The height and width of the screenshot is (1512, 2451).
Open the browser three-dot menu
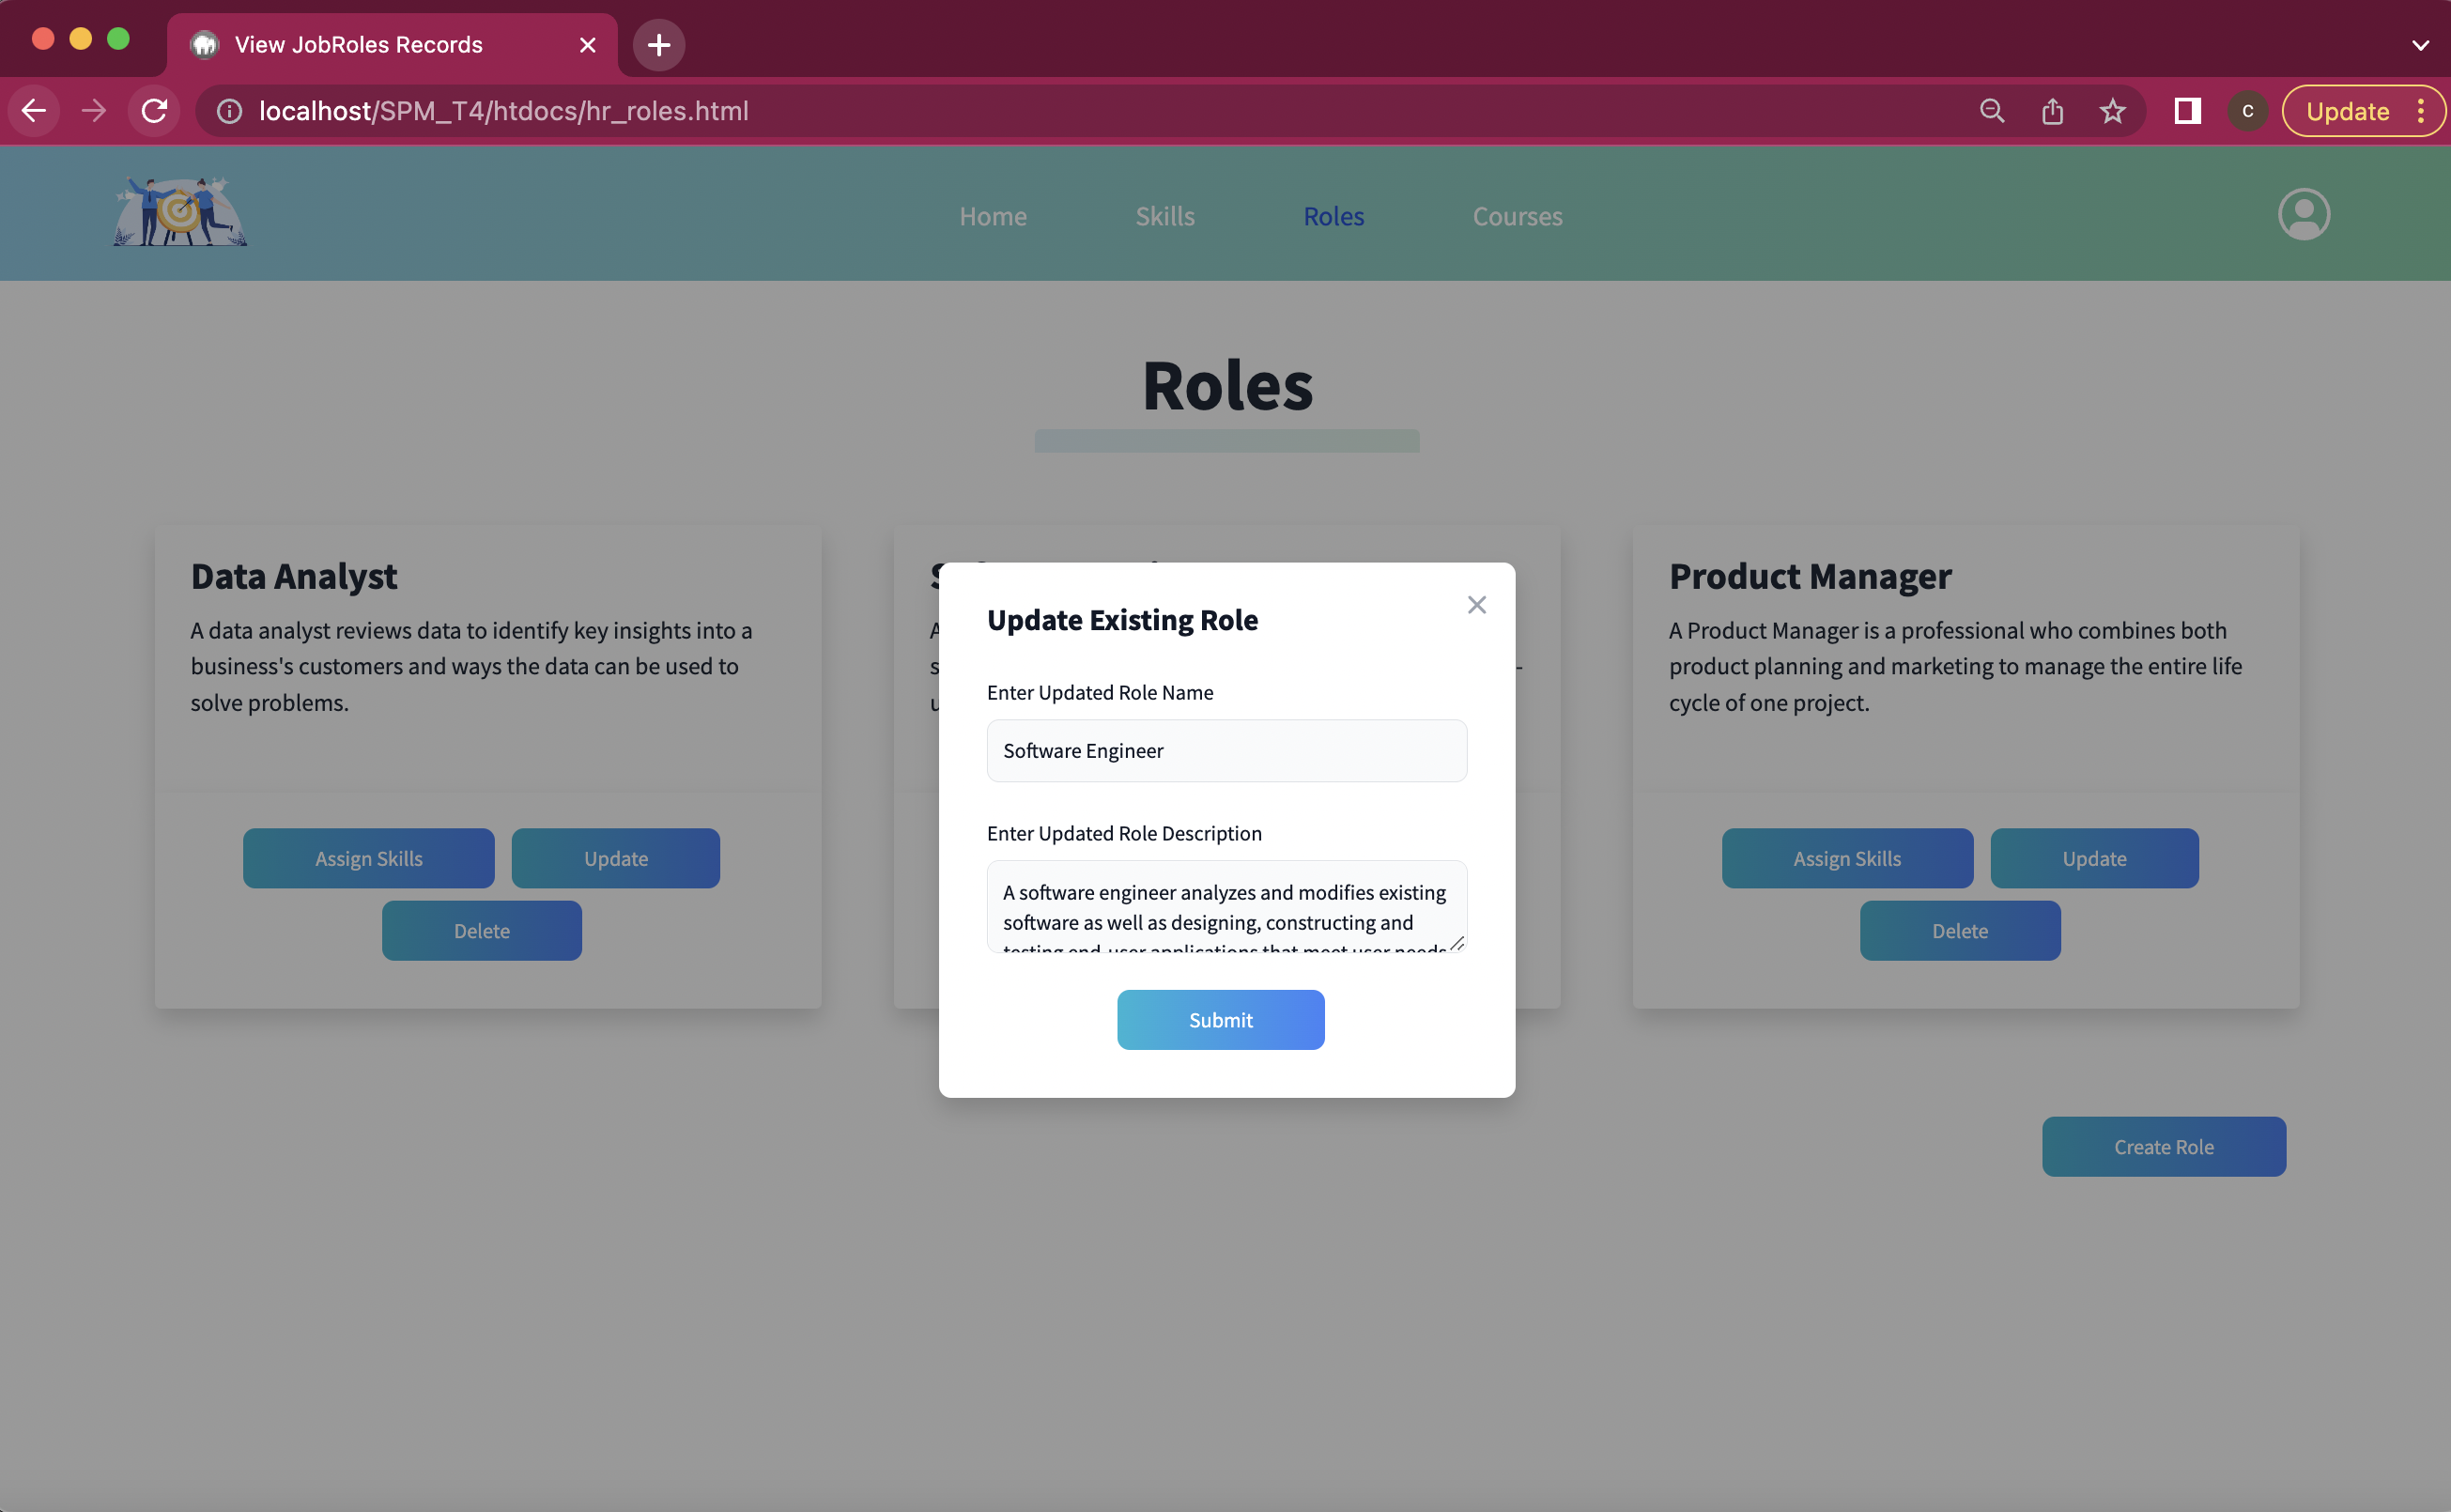2421,111
